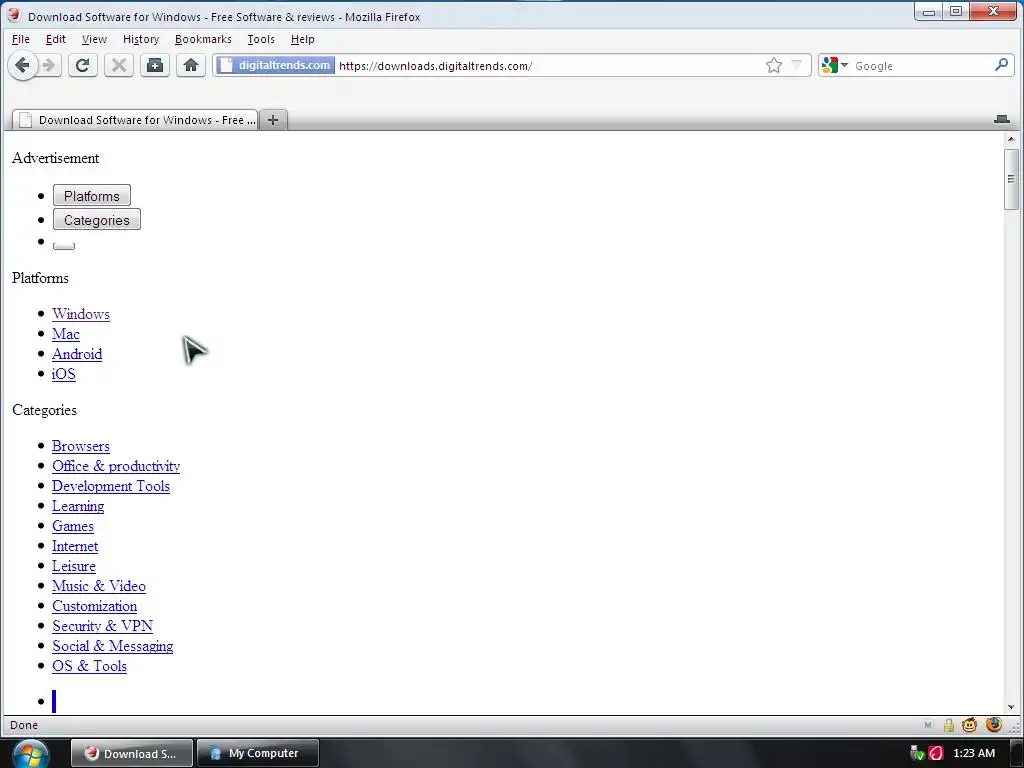This screenshot has width=1024, height=768.
Task: Click the digitaltrends.com site identity badge
Action: (x=276, y=65)
